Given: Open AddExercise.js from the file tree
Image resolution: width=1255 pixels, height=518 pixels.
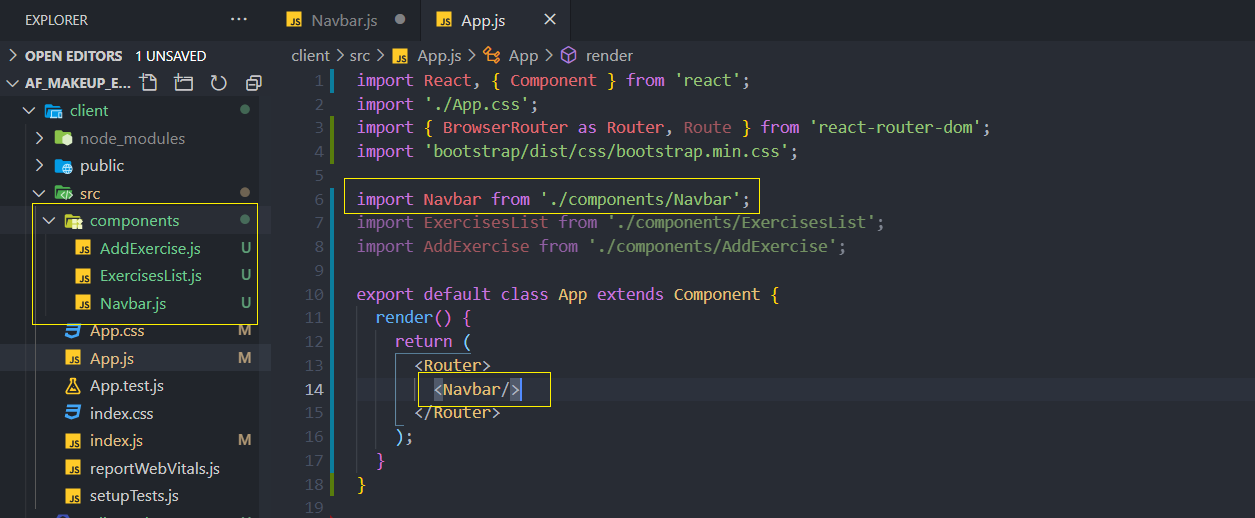Looking at the screenshot, I should point(150,248).
